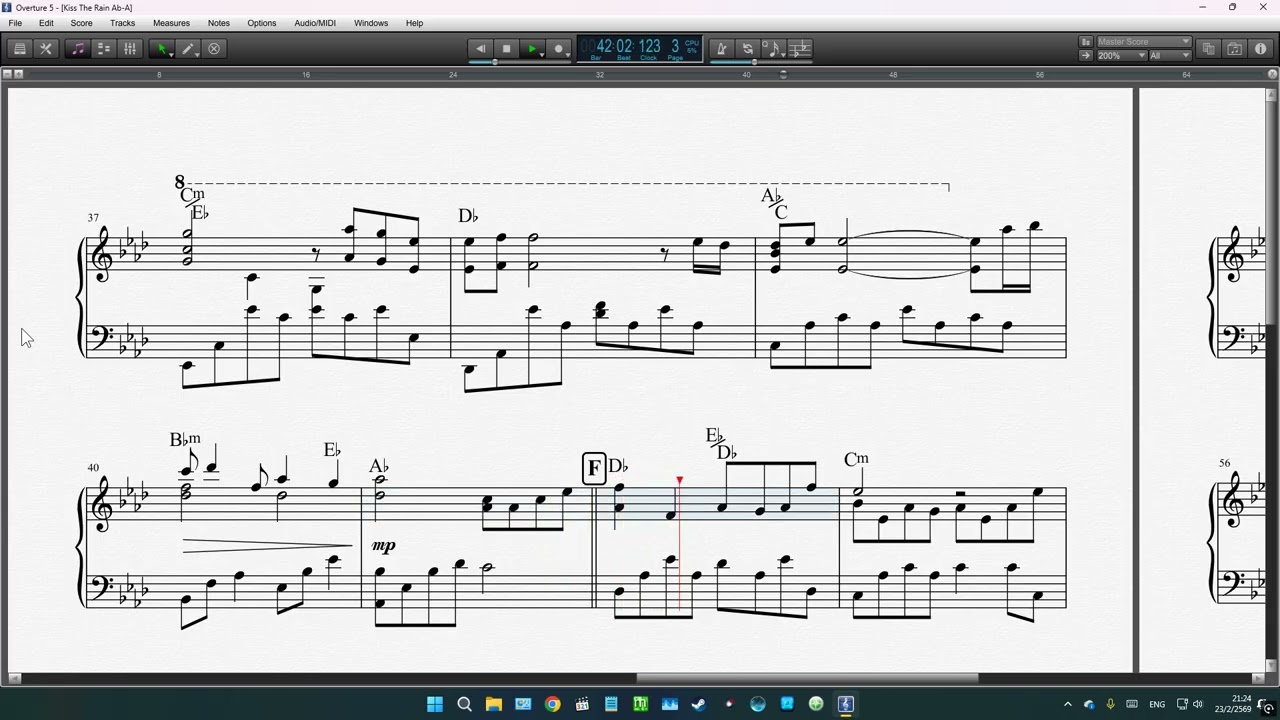Open File Explorer from the taskbar

[x=493, y=704]
